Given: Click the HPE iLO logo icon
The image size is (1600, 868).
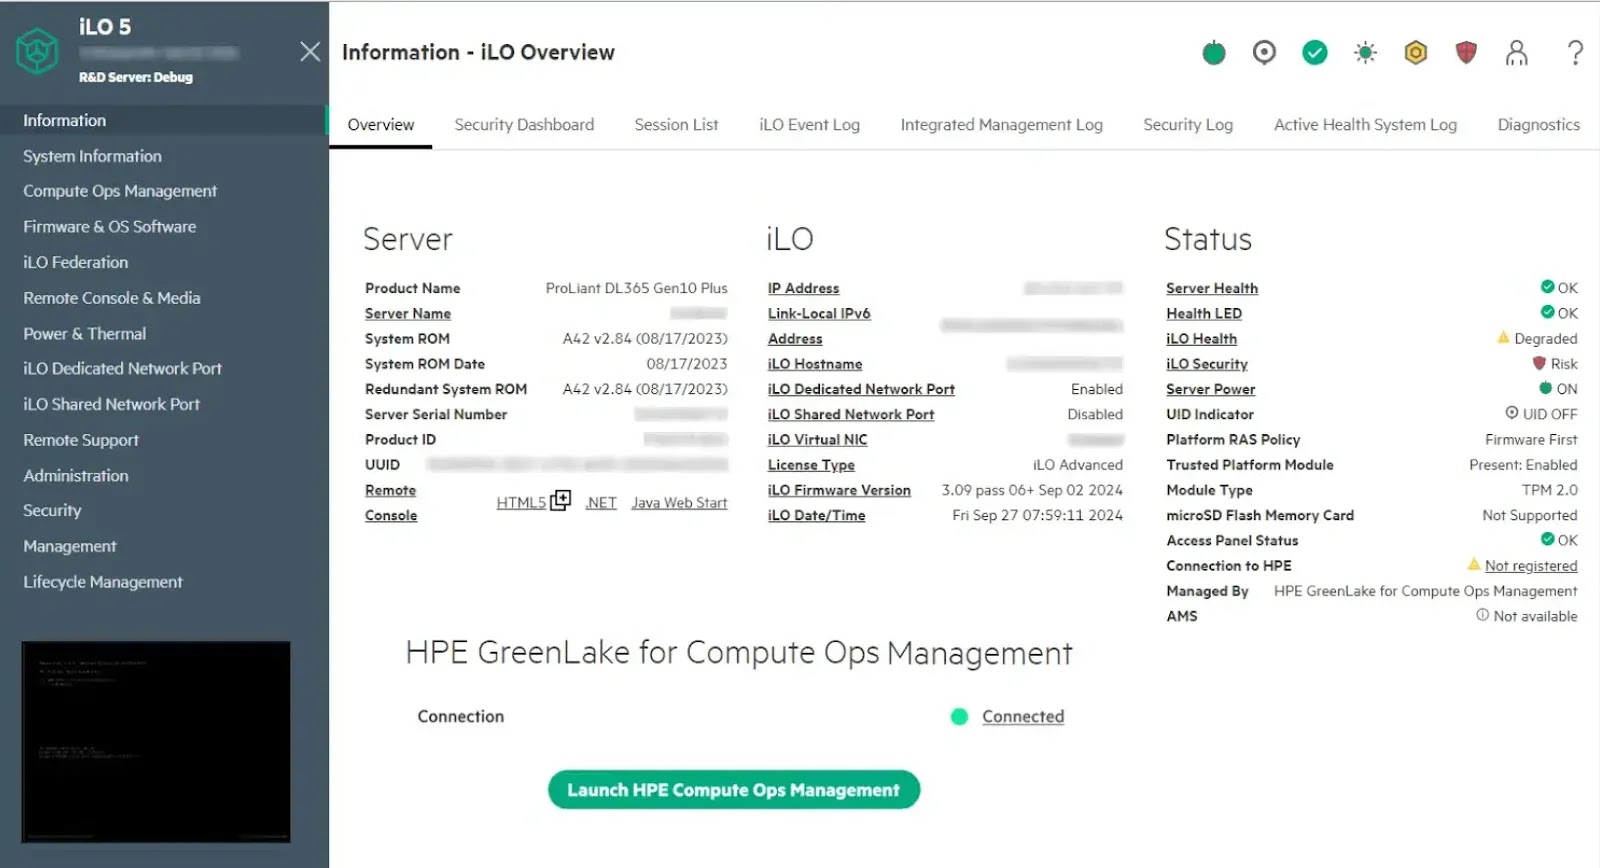Looking at the screenshot, I should click(37, 51).
